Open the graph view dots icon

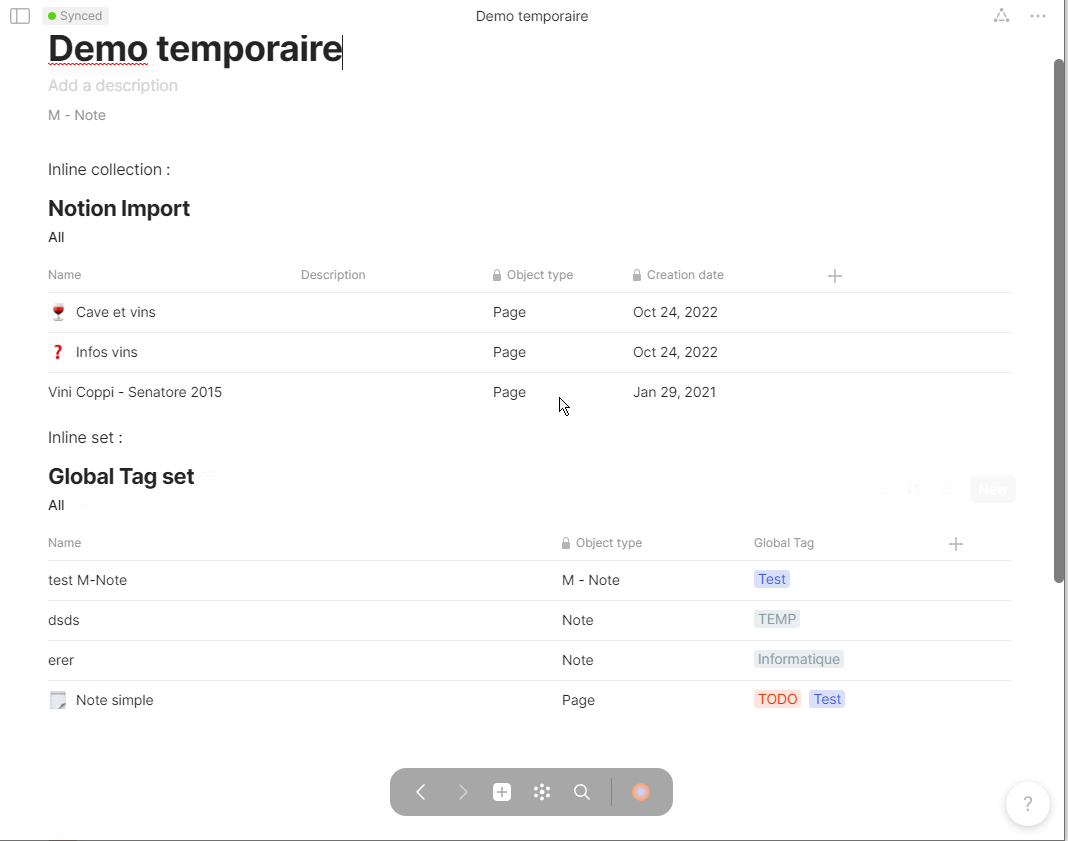click(x=542, y=792)
